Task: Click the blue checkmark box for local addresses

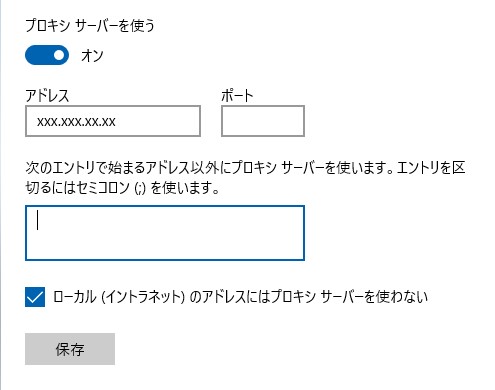Action: [35, 297]
